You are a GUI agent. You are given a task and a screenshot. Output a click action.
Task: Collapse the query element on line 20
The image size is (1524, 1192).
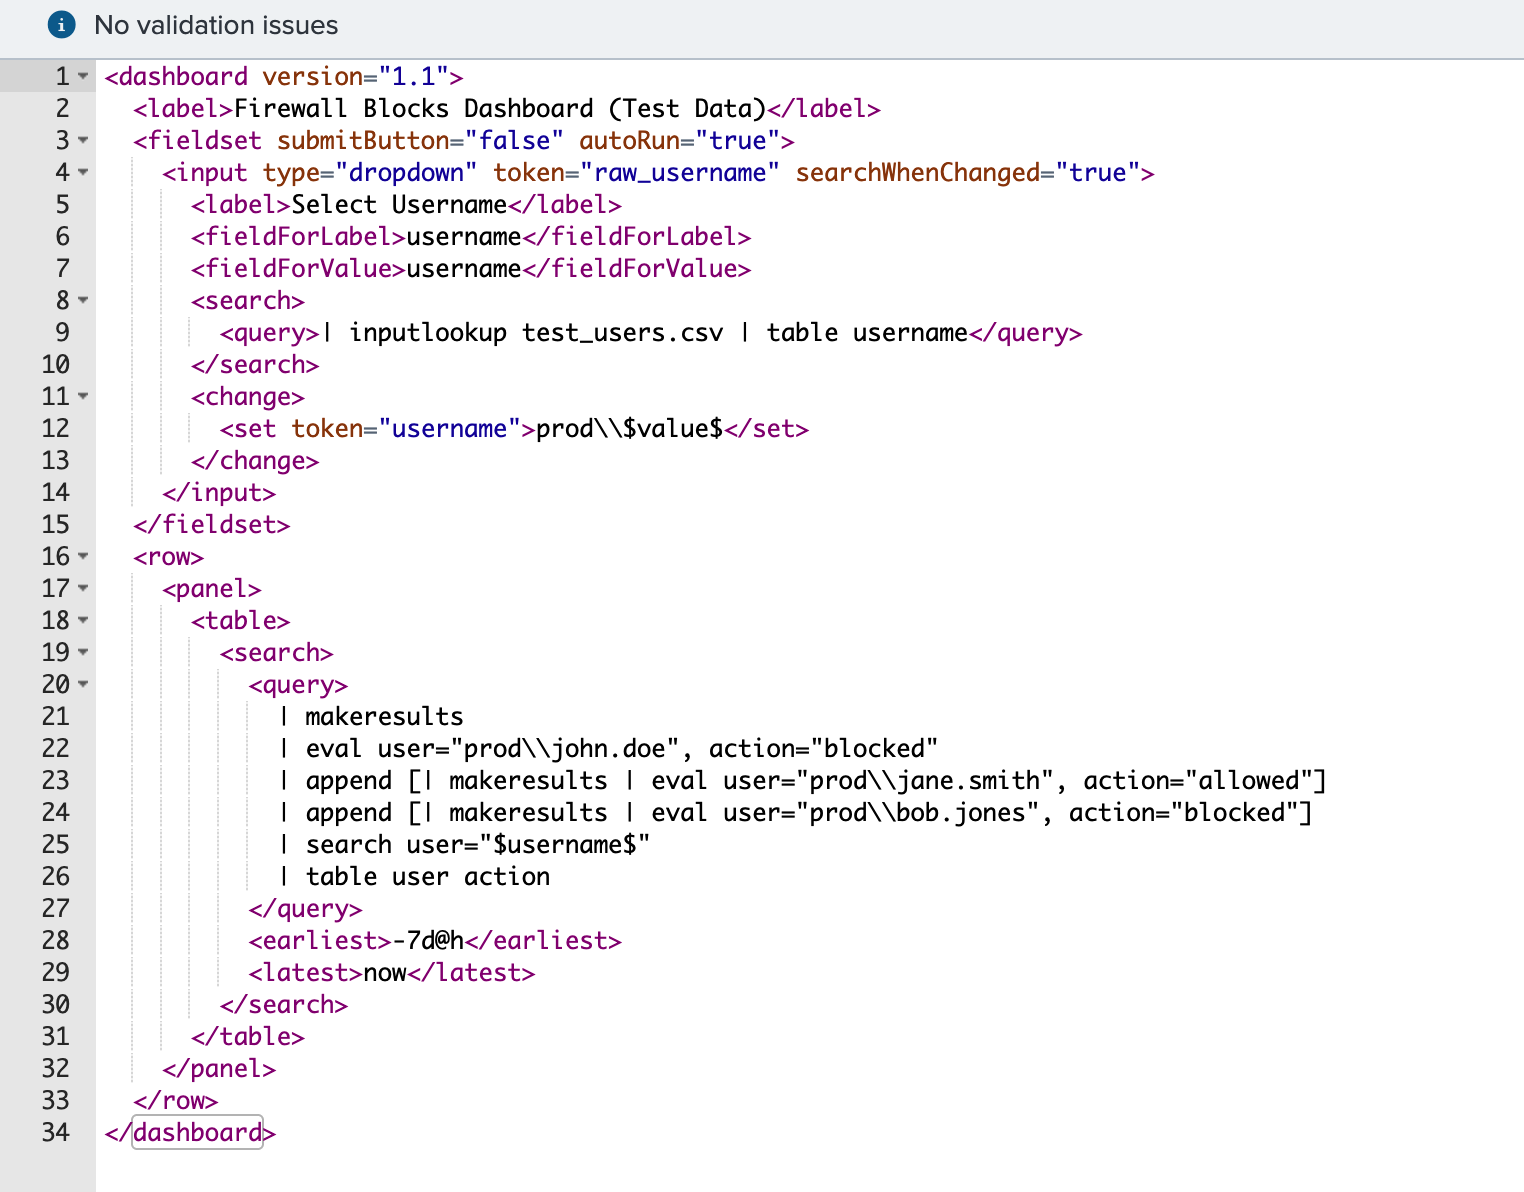81,685
